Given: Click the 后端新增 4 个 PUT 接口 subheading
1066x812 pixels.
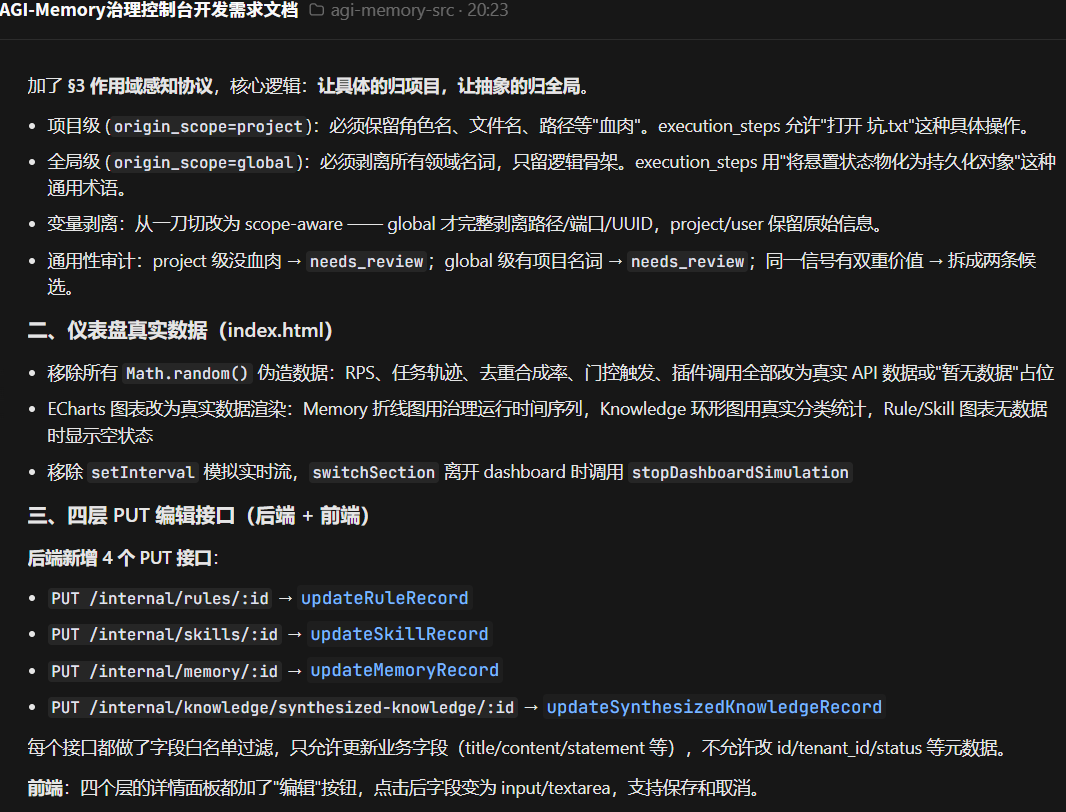Looking at the screenshot, I should tap(121, 558).
